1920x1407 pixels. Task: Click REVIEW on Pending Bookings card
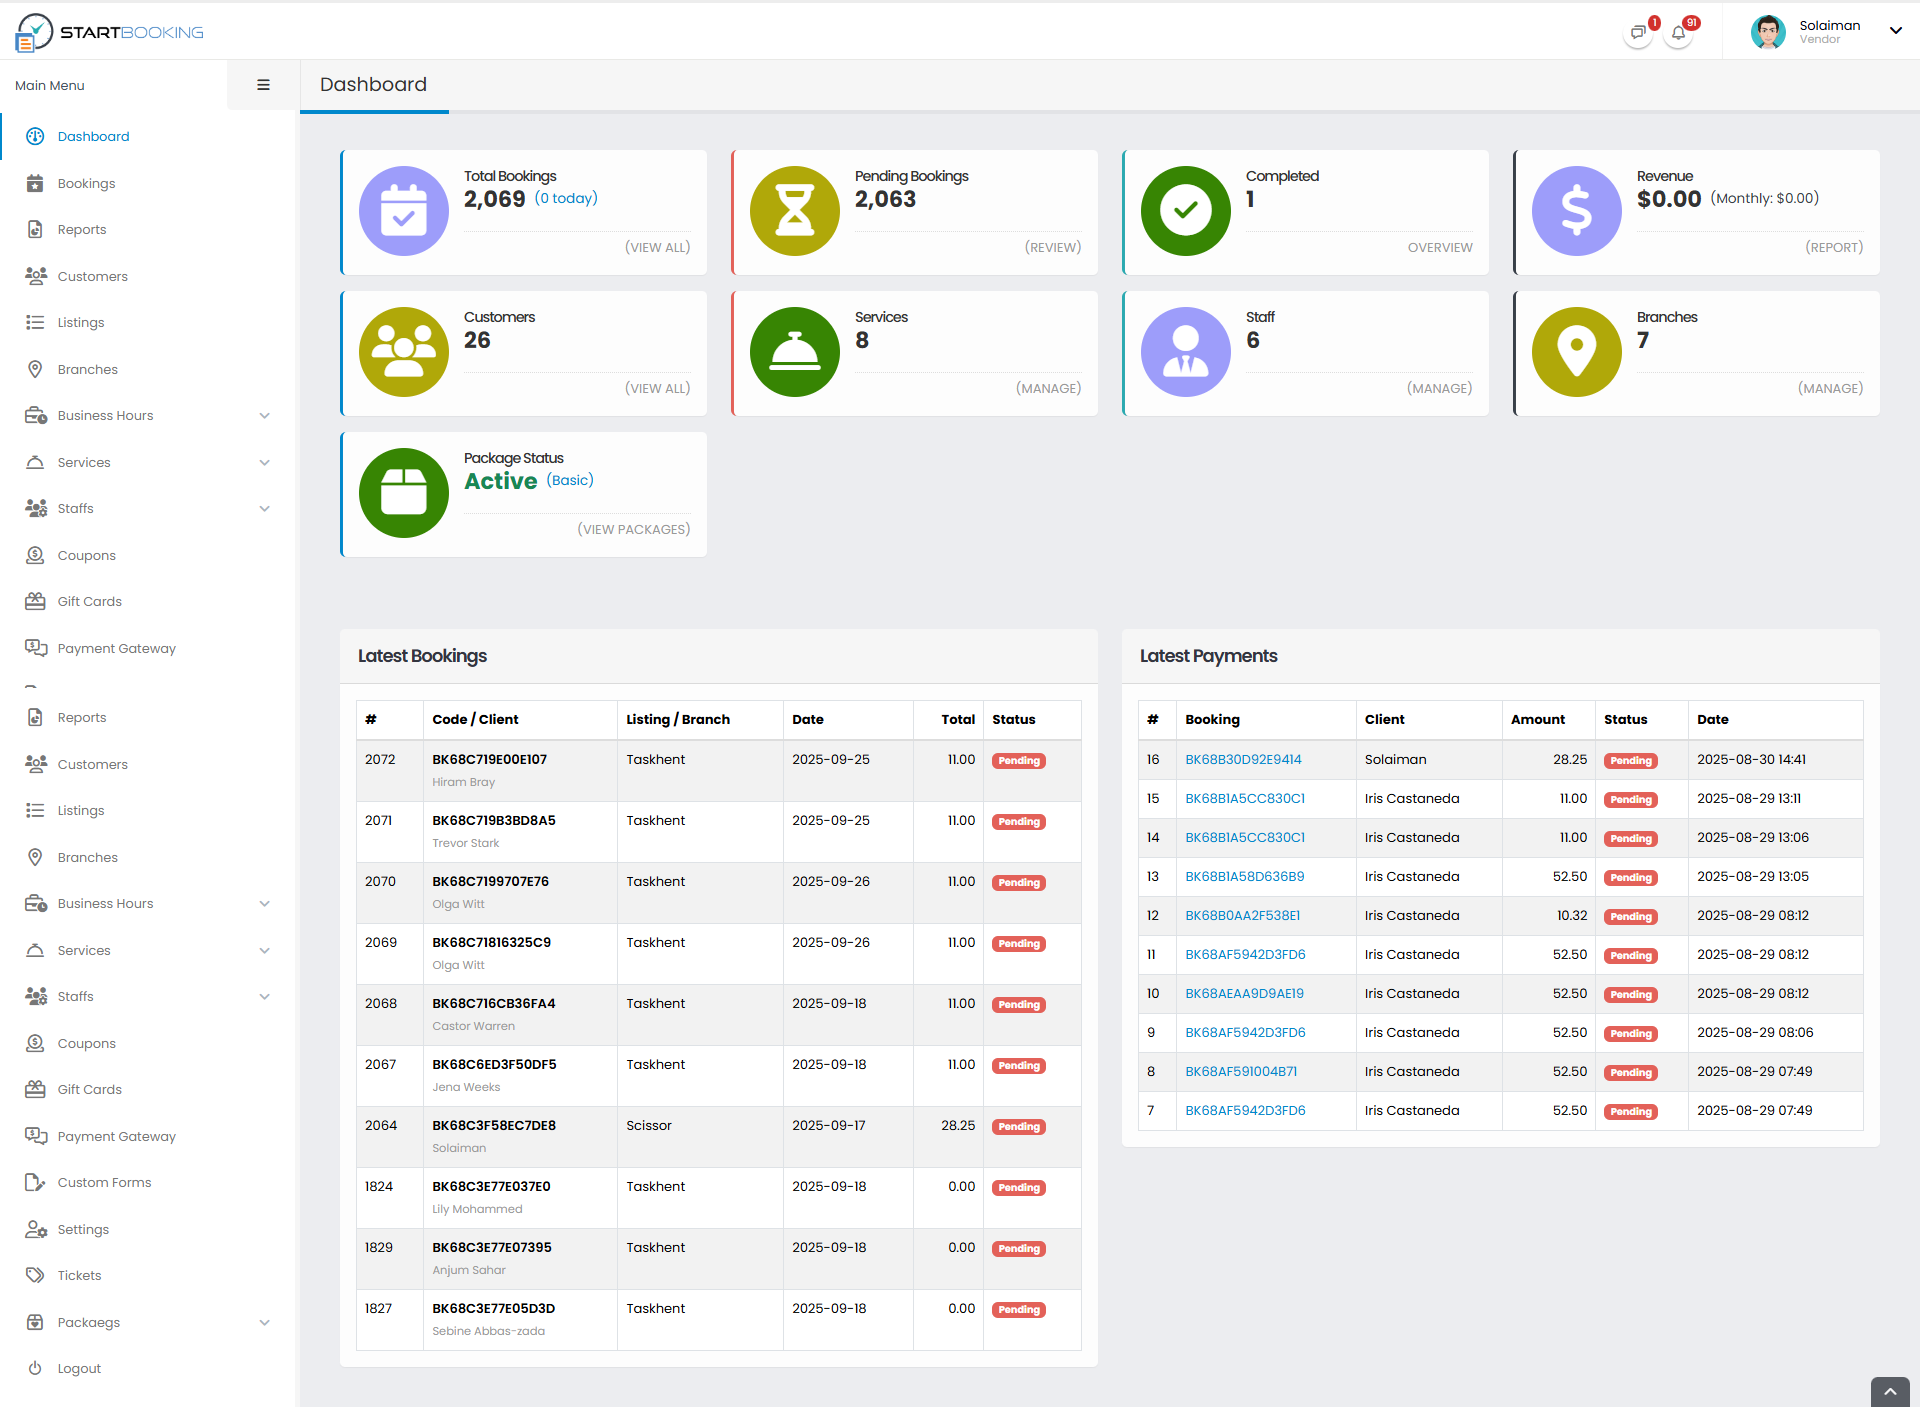pyautogui.click(x=1052, y=247)
